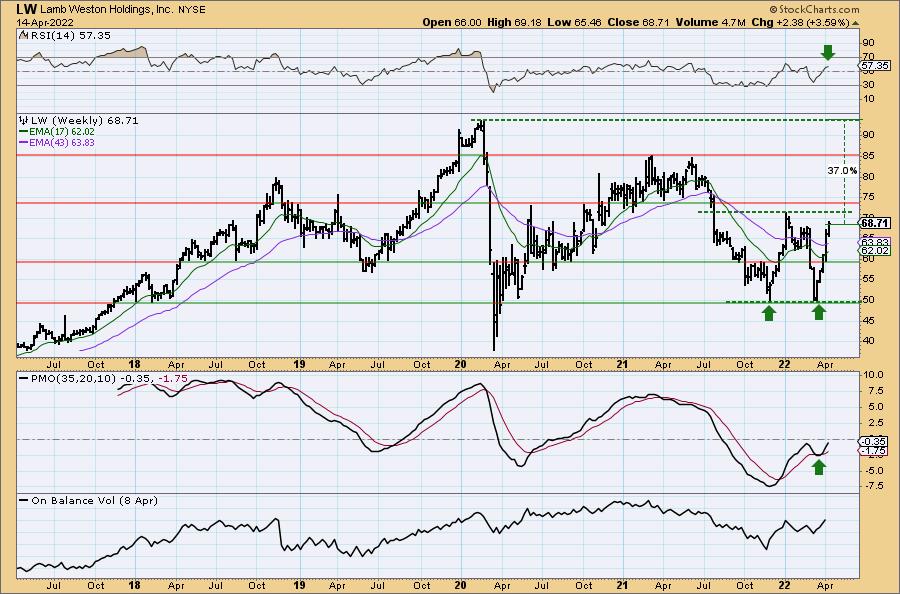Click the High 69.18 value
The width and height of the screenshot is (900, 594).
[x=514, y=22]
